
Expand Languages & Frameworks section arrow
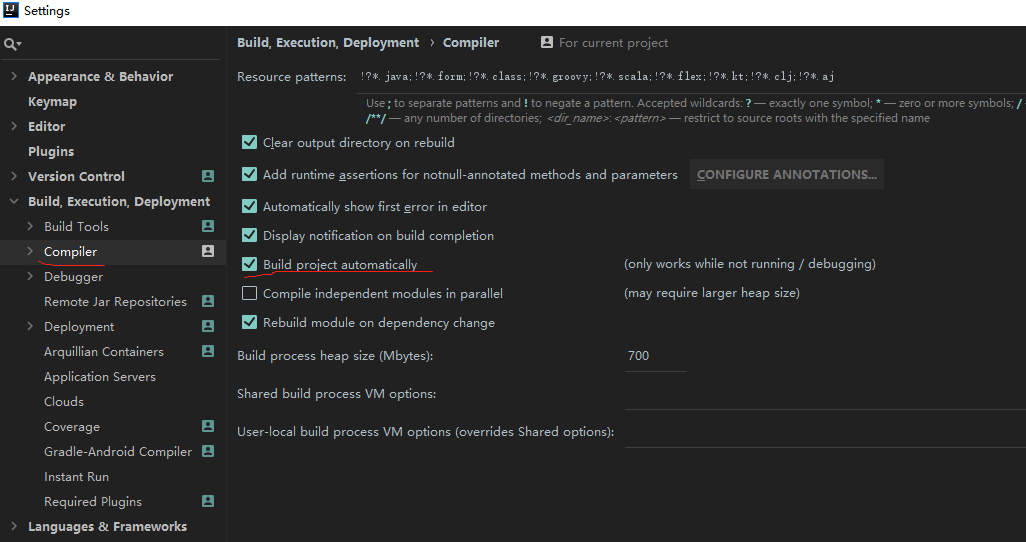(14, 526)
